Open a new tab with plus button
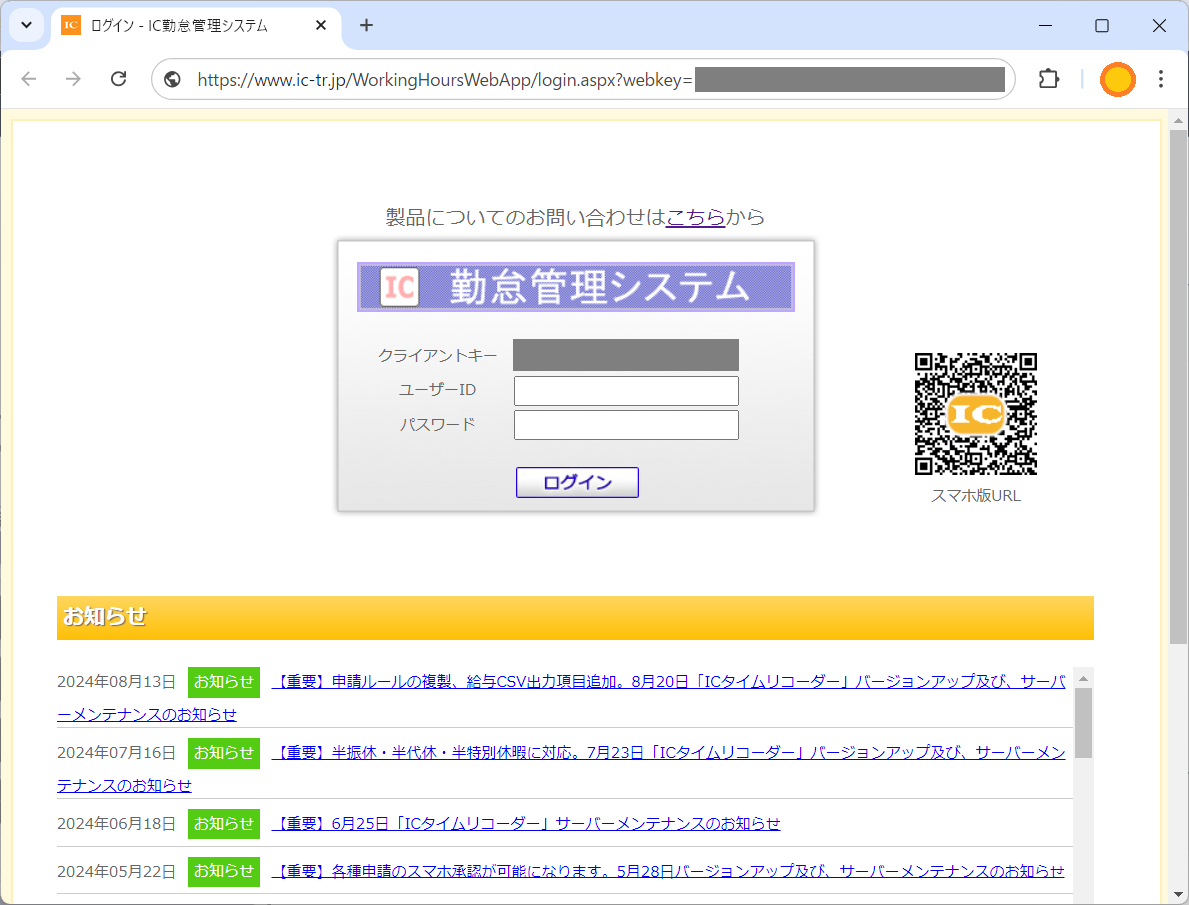 [366, 25]
